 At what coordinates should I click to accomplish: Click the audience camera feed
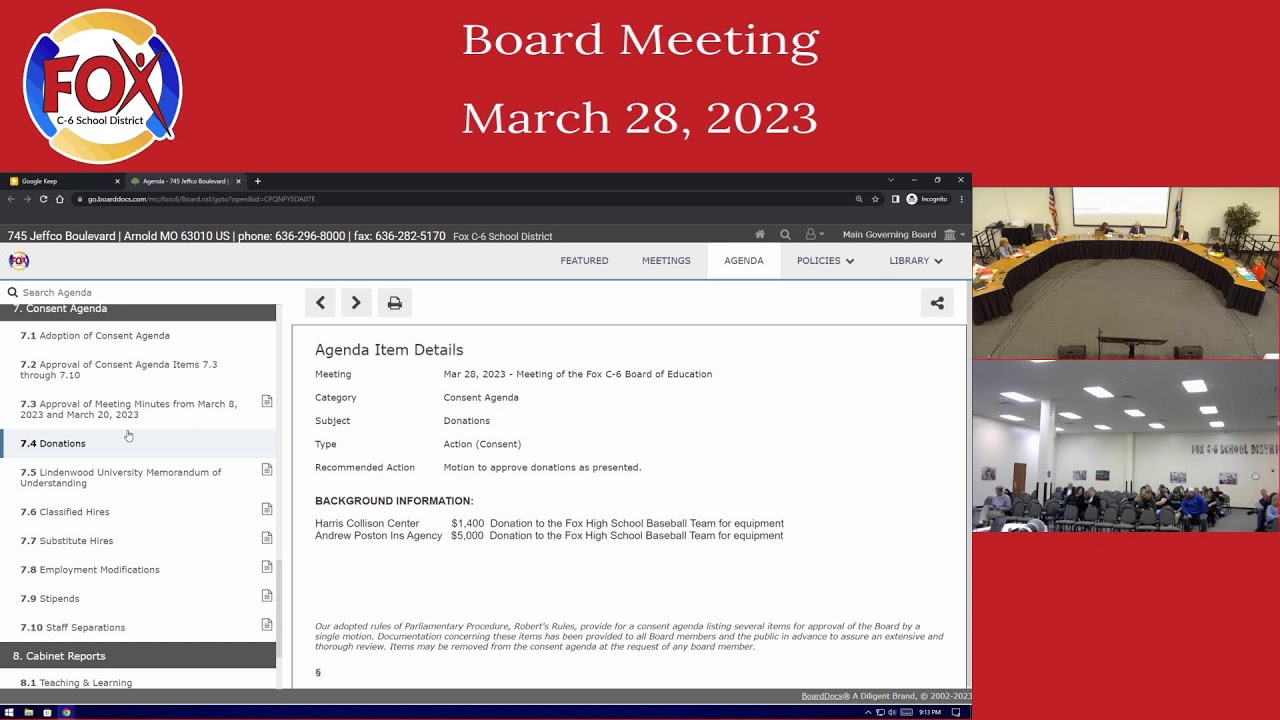[x=1126, y=446]
